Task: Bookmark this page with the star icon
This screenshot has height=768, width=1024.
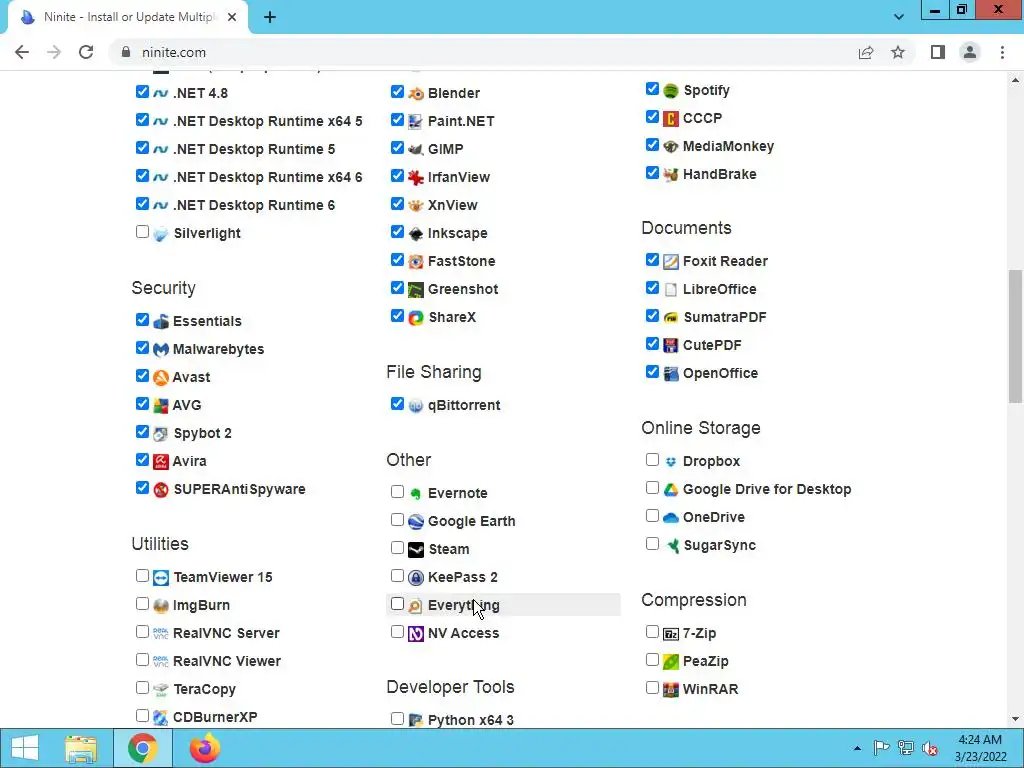Action: pos(898,52)
